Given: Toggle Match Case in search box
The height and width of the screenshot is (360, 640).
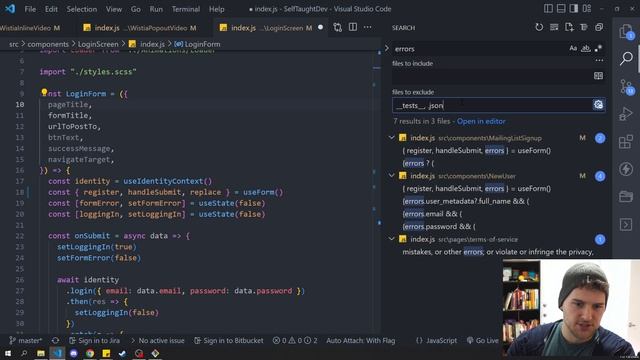Looking at the screenshot, I should [x=573, y=49].
